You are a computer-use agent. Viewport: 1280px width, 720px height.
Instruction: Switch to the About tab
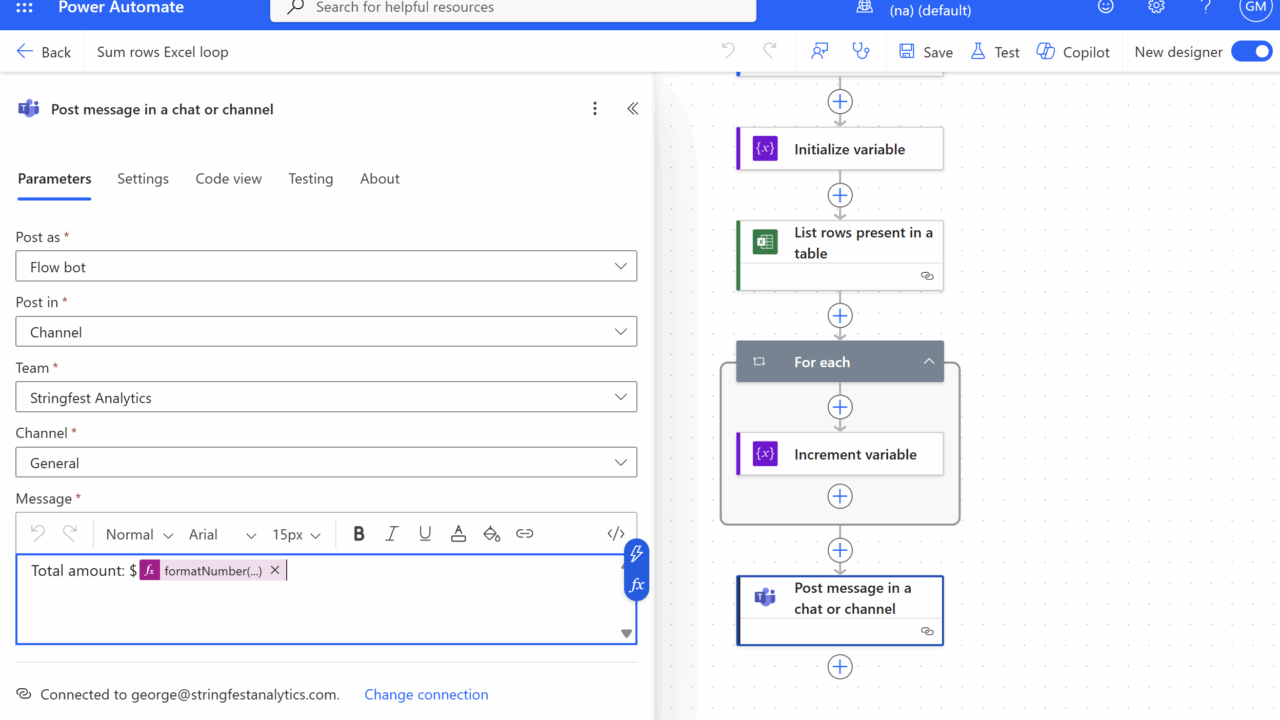[x=380, y=179]
